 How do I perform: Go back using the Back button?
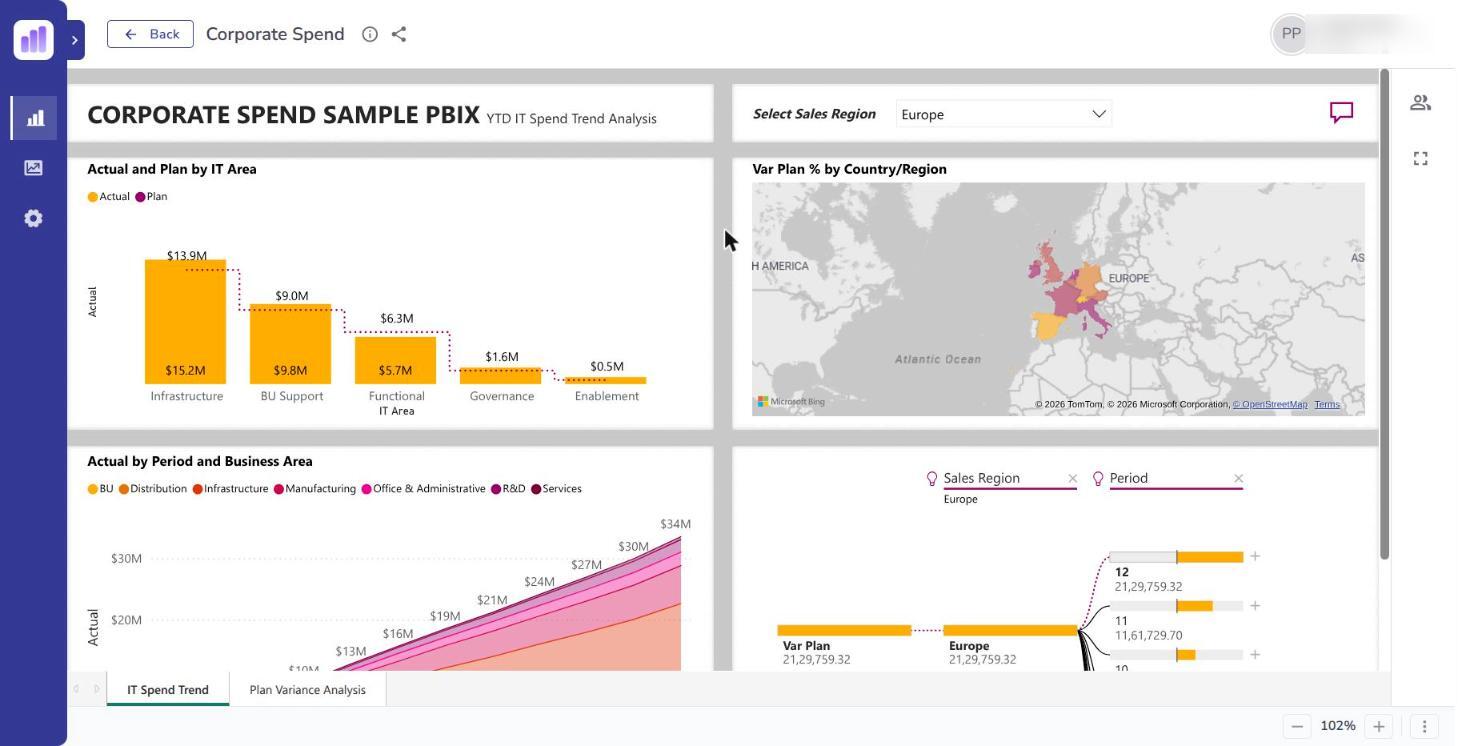[x=150, y=34]
